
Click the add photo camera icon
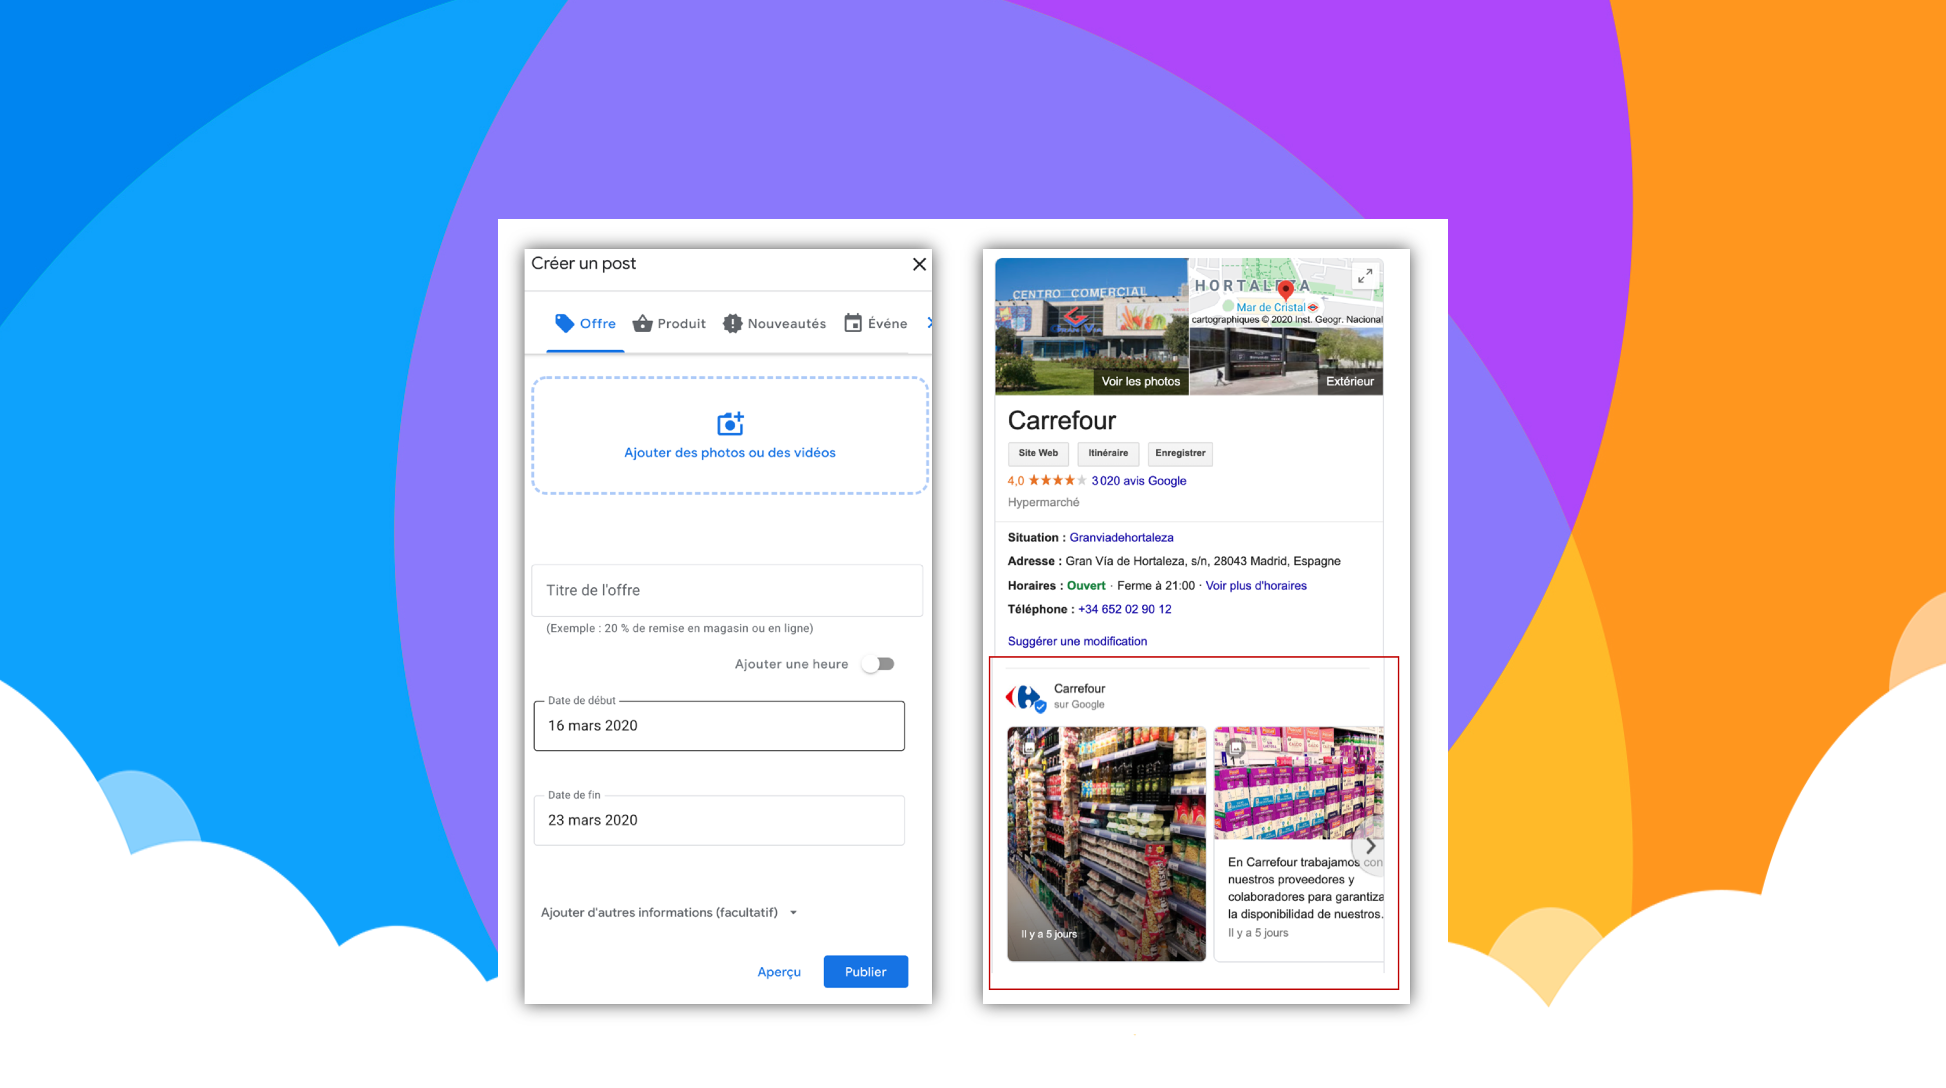pos(730,424)
